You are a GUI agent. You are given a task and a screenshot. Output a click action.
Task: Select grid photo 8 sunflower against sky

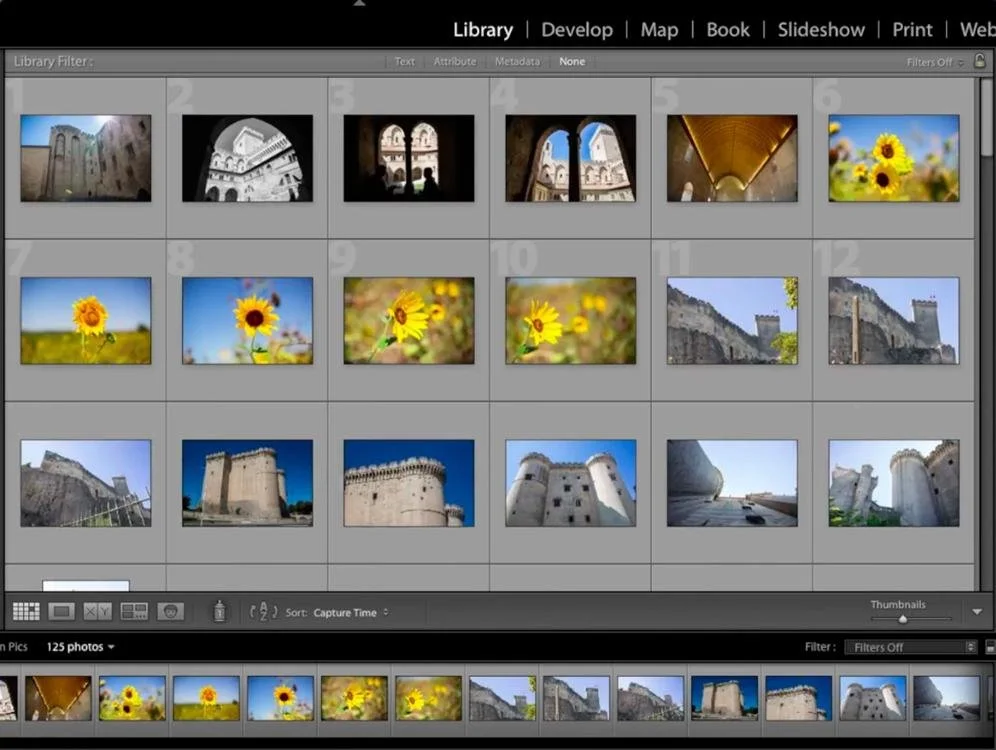[247, 321]
